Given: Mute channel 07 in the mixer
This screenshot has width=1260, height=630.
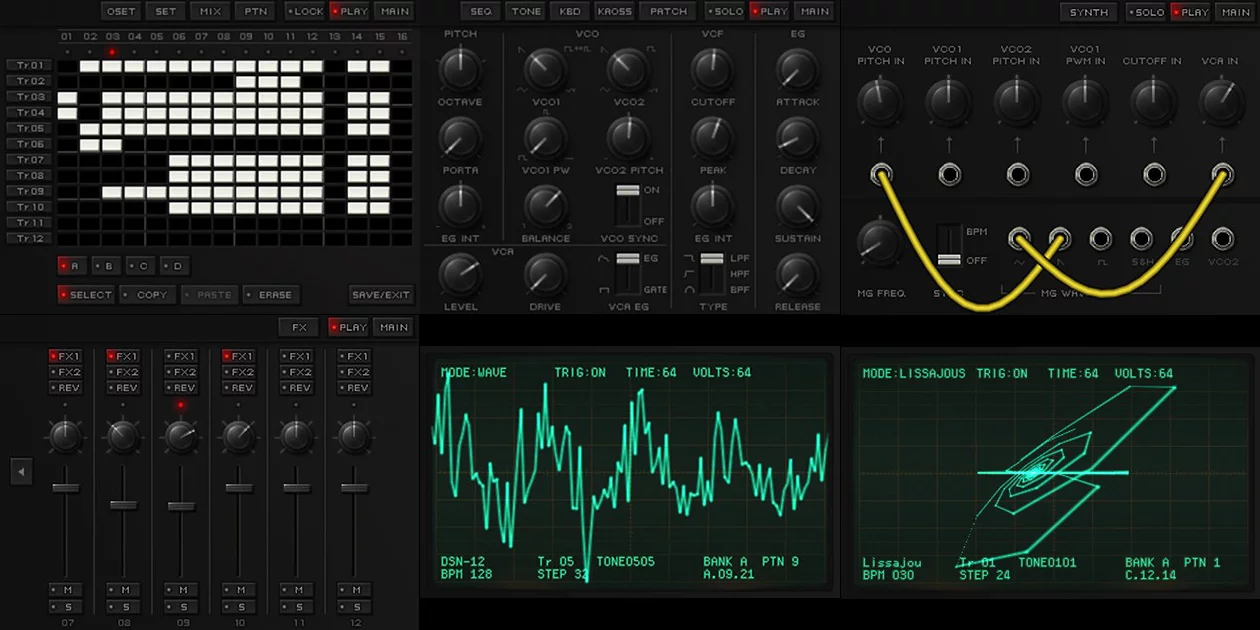Looking at the screenshot, I should pyautogui.click(x=65, y=591).
